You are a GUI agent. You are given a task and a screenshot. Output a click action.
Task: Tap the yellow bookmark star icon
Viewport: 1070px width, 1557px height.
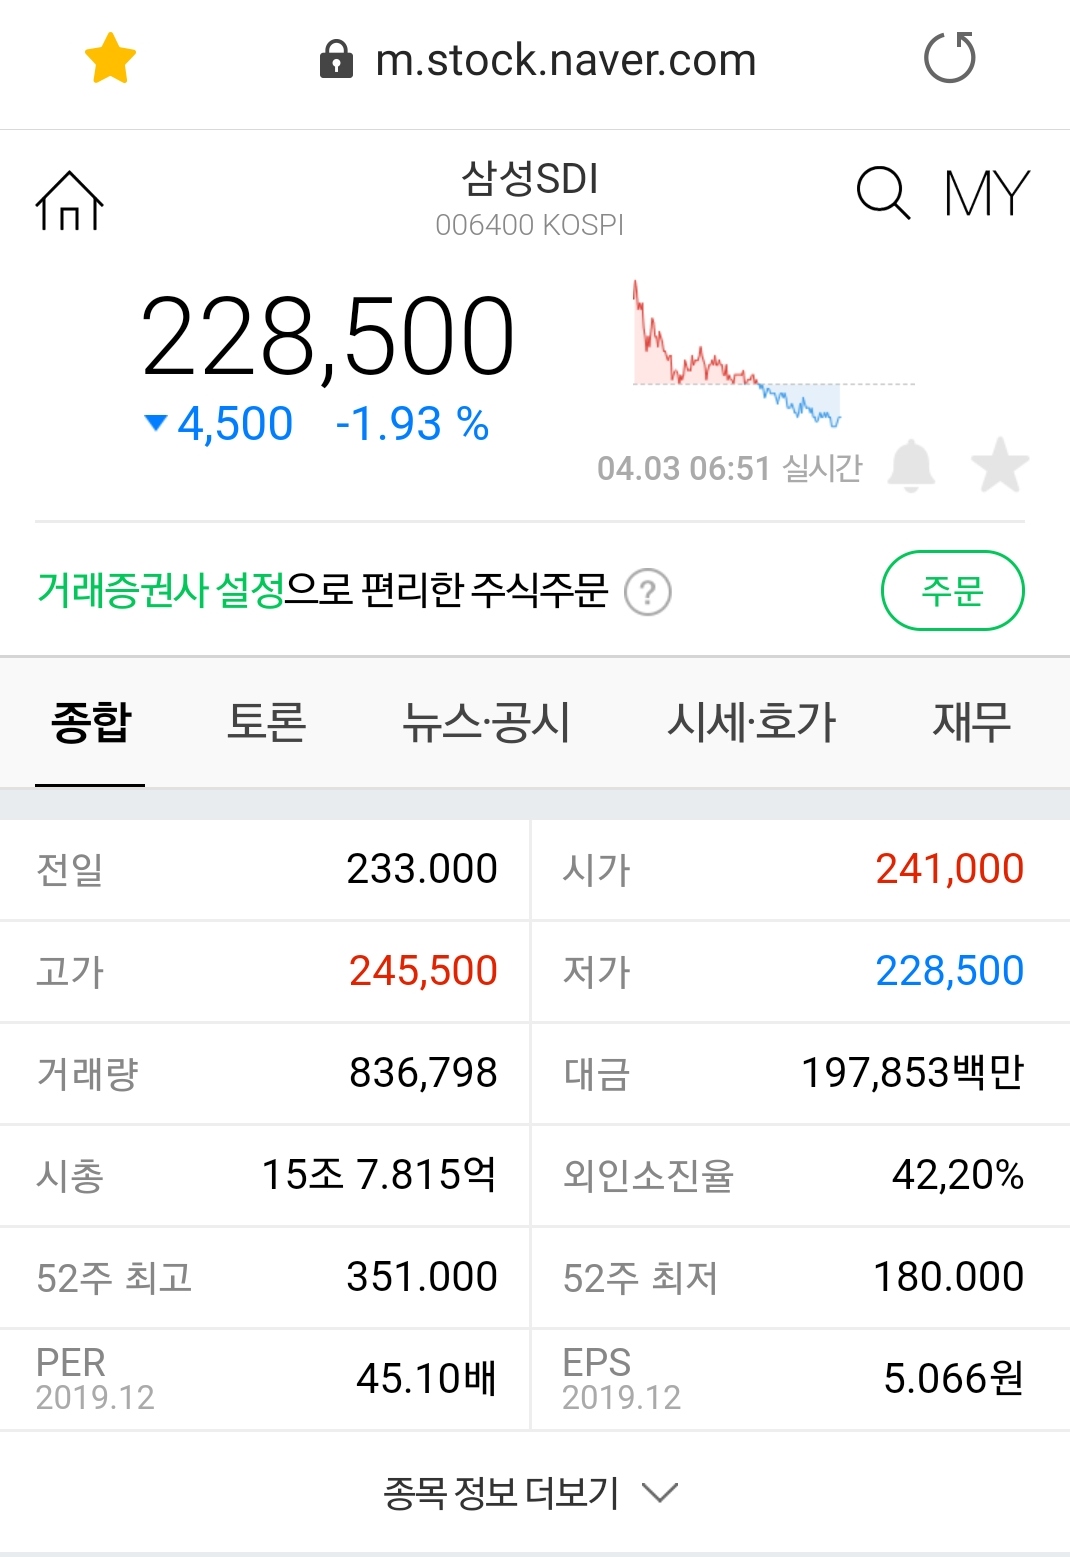click(x=110, y=58)
